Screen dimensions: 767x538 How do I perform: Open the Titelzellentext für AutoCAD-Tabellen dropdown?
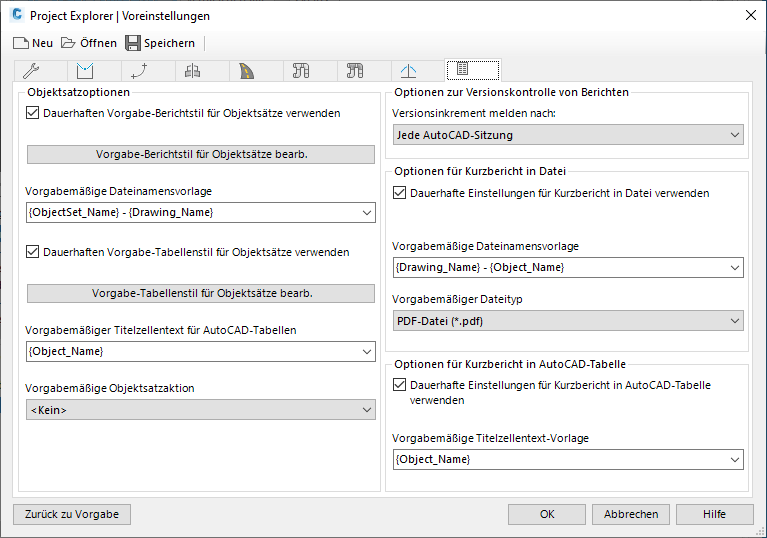click(x=366, y=352)
